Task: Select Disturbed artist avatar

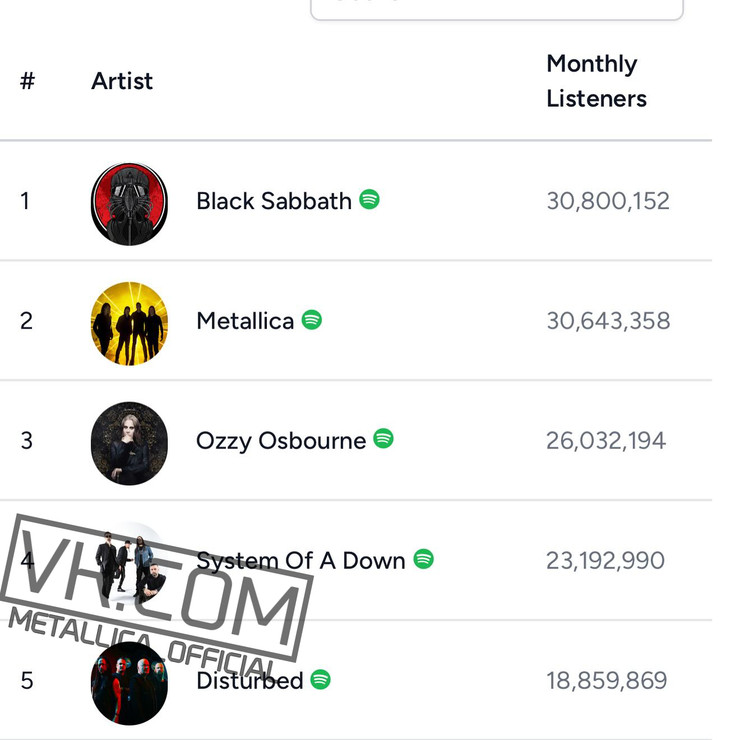Action: coord(129,683)
